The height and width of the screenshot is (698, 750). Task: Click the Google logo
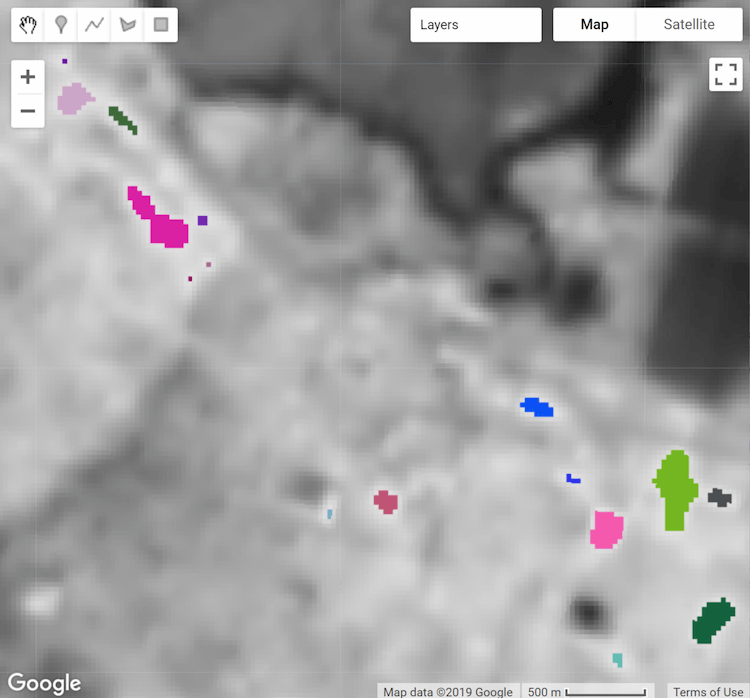44,683
